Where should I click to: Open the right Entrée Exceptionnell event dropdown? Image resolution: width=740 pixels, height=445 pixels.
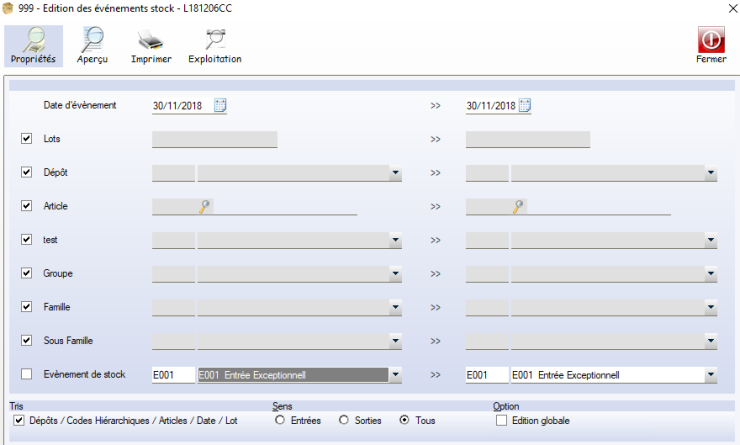coord(710,376)
